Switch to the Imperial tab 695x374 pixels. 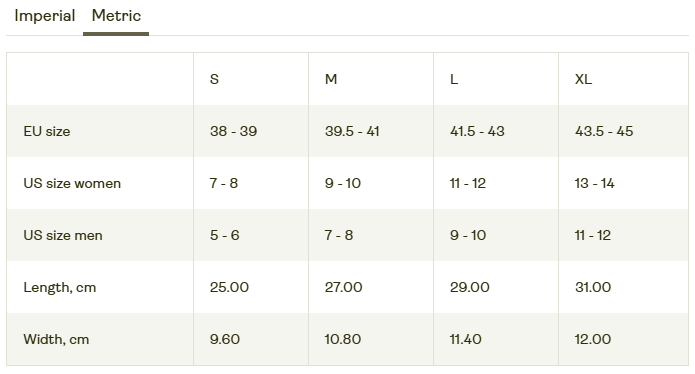pos(45,16)
